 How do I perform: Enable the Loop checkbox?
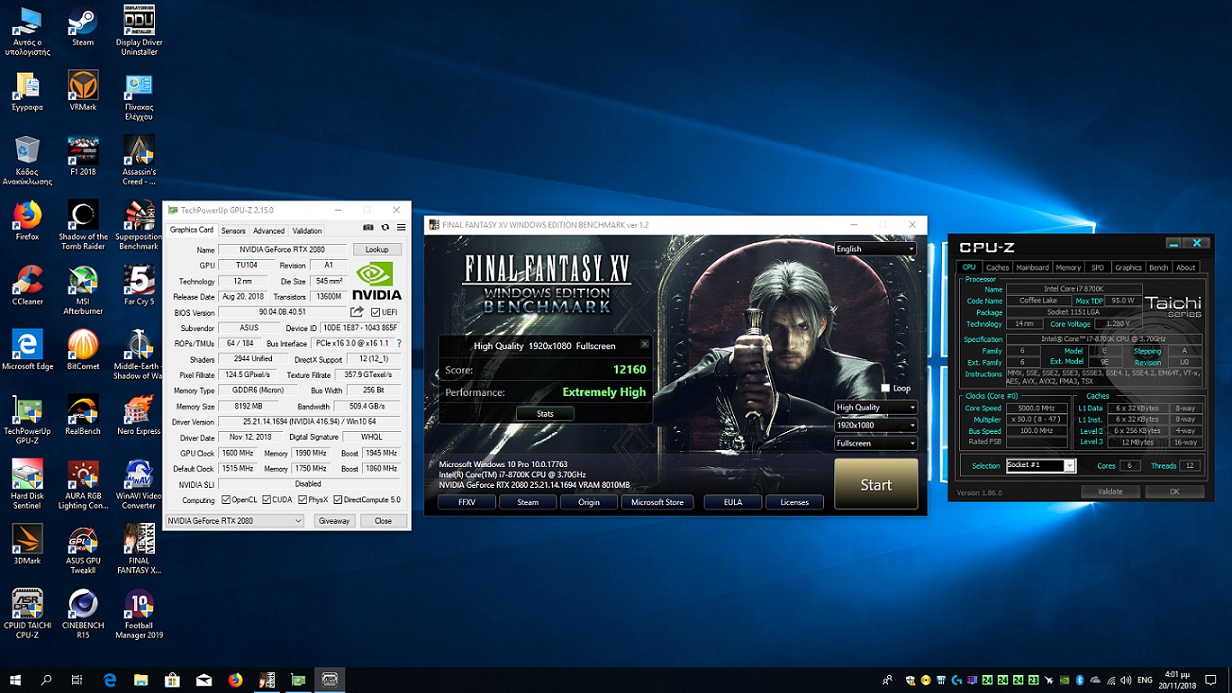click(x=885, y=388)
